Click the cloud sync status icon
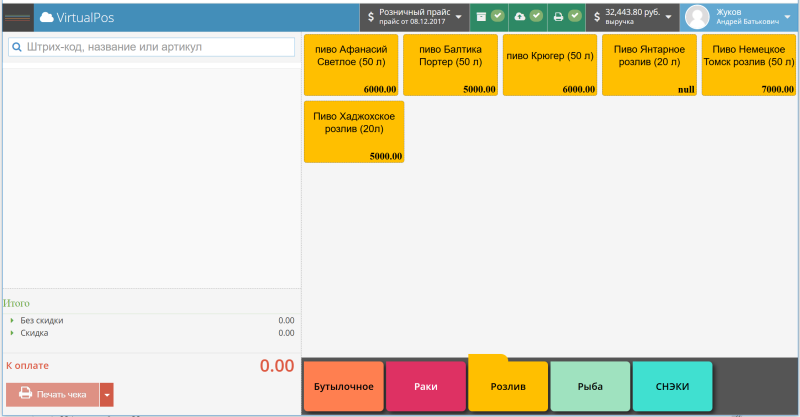Viewport: 800px width, 417px height. click(520, 16)
